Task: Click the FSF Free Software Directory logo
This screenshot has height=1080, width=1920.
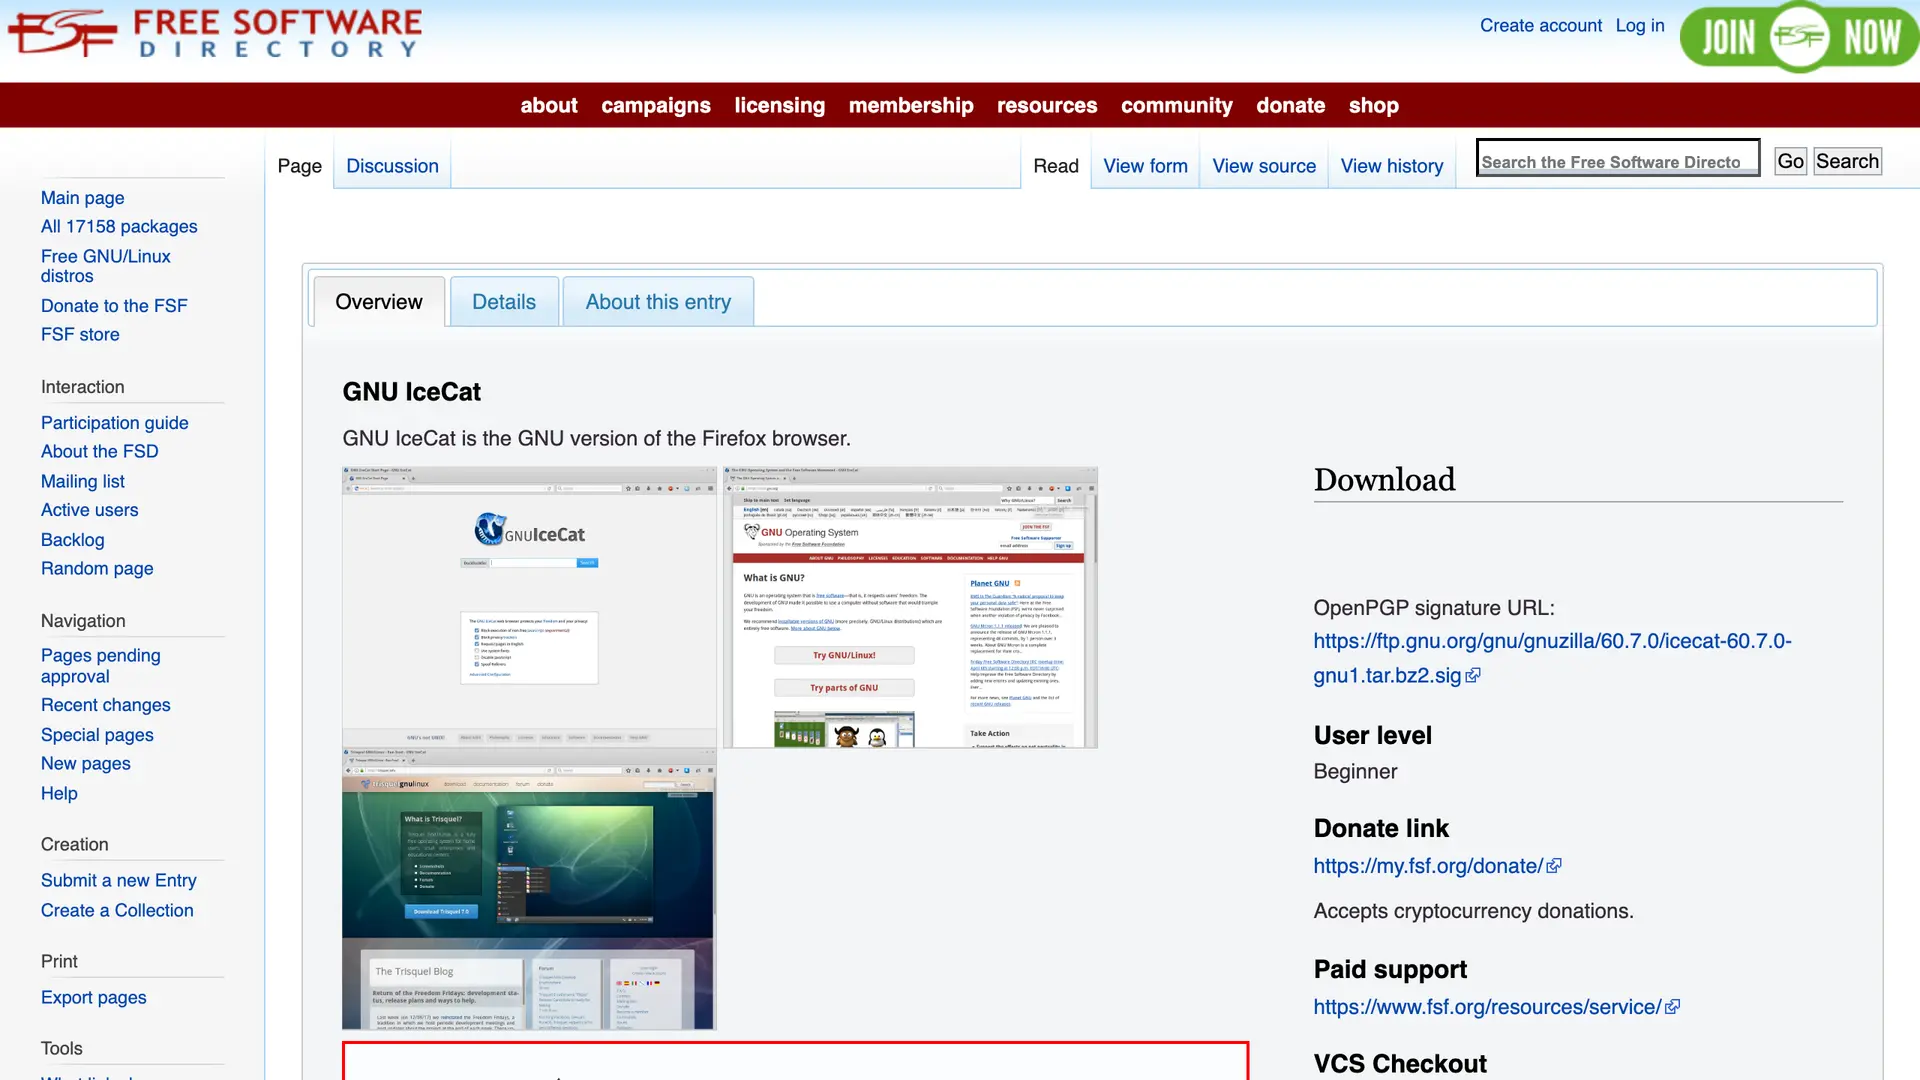Action: [214, 33]
